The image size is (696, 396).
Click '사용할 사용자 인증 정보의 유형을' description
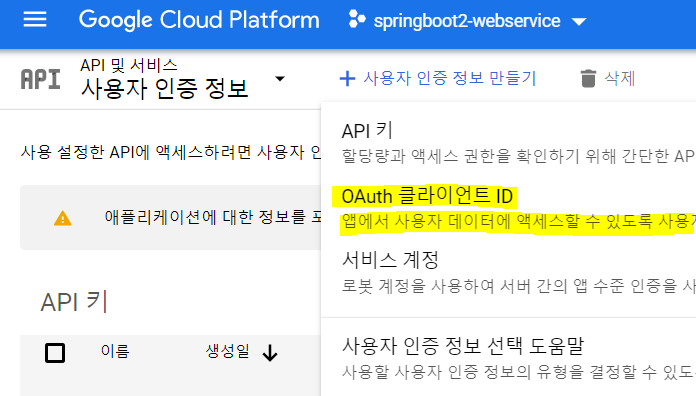point(518,372)
